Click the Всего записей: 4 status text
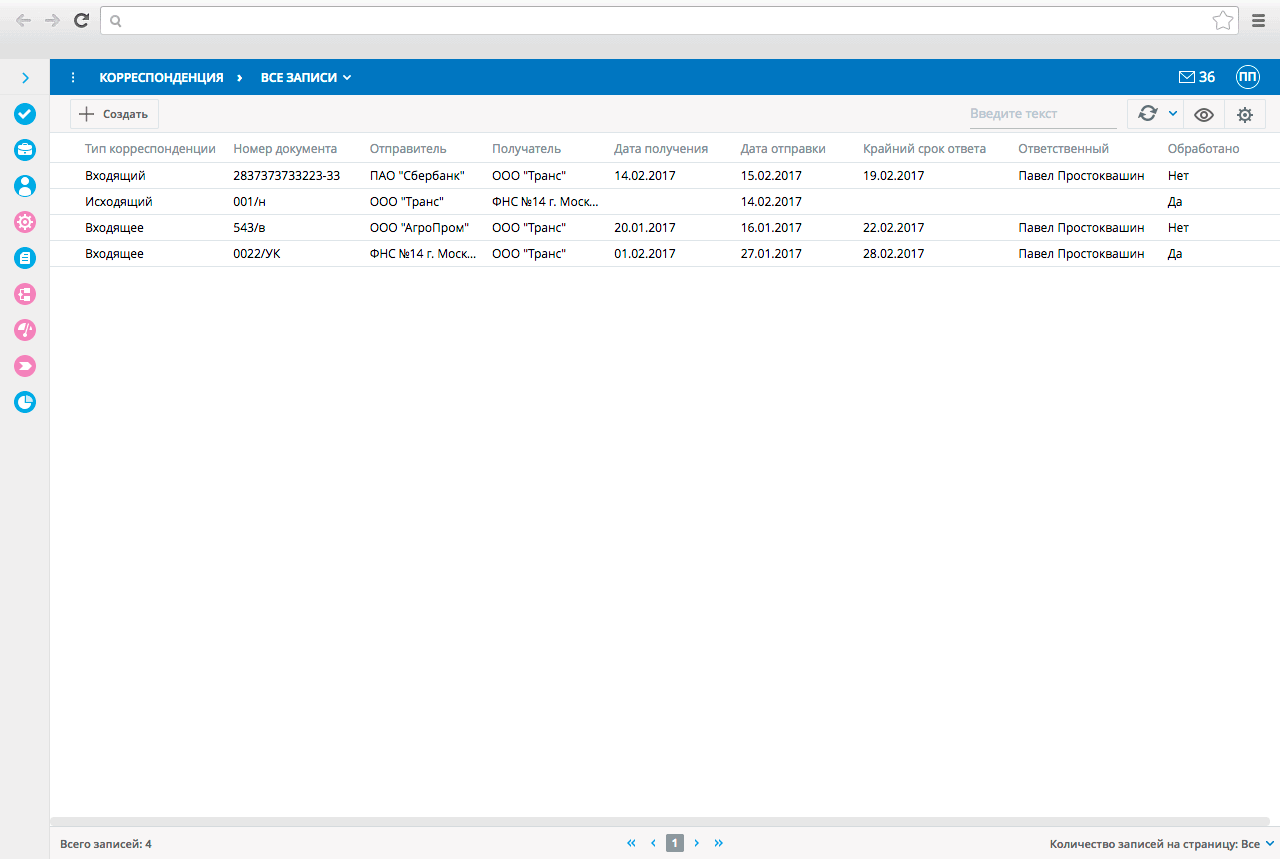Viewport: 1280px width, 859px height. tap(106, 844)
